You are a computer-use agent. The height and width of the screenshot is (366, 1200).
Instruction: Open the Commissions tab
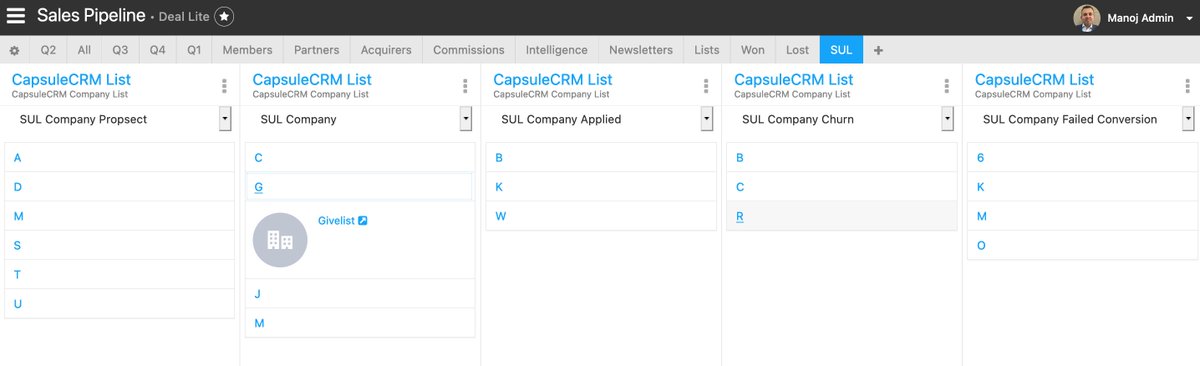pyautogui.click(x=468, y=50)
